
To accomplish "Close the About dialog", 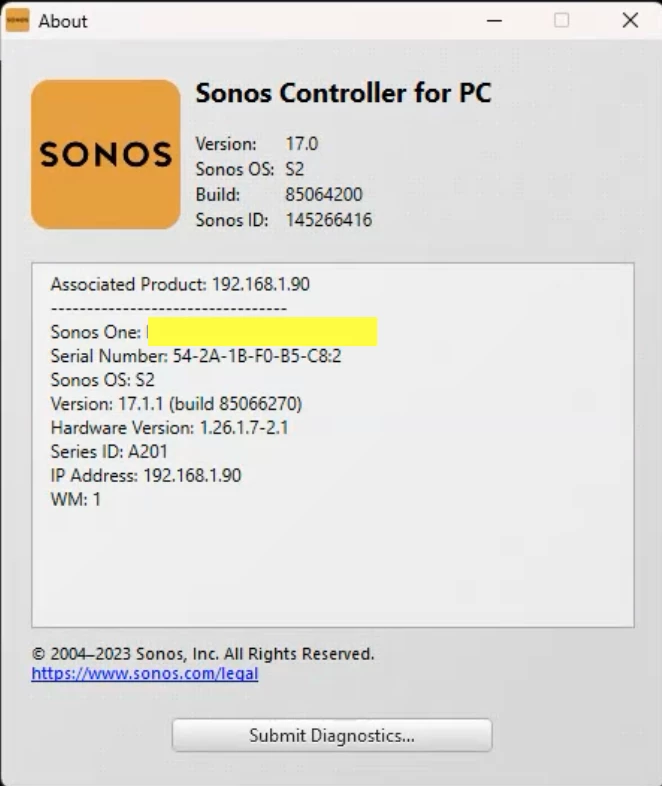I will 630,21.
